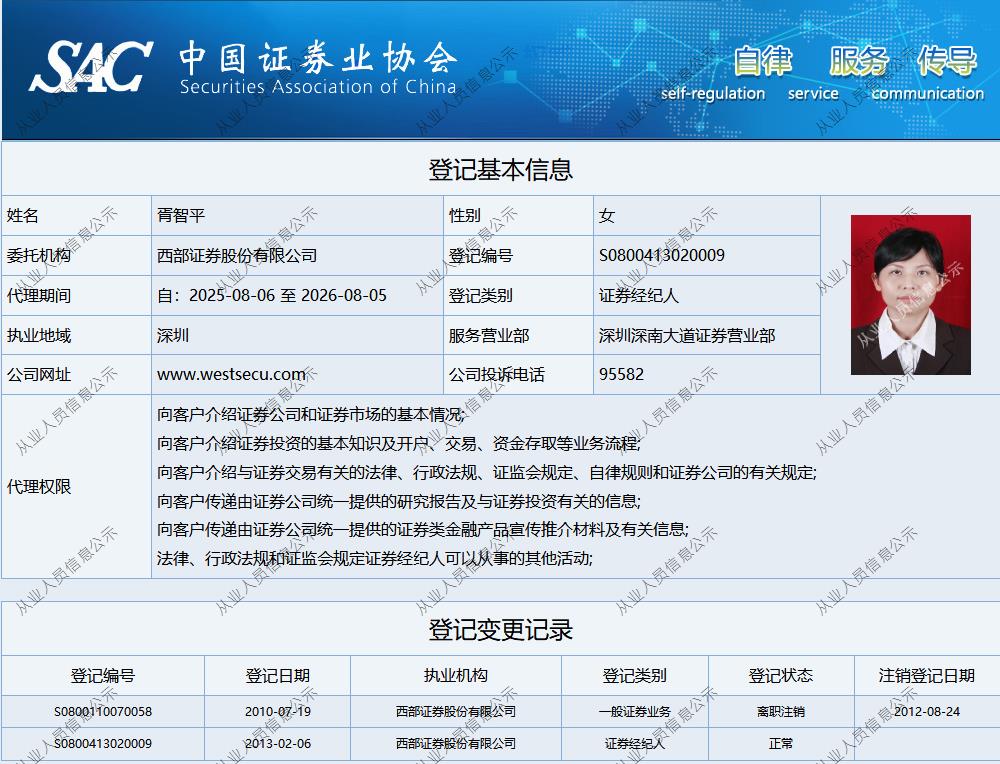Click the cancellation date 2012-08-24 cell
This screenshot has height=764, width=1000.
pyautogui.click(x=926, y=712)
